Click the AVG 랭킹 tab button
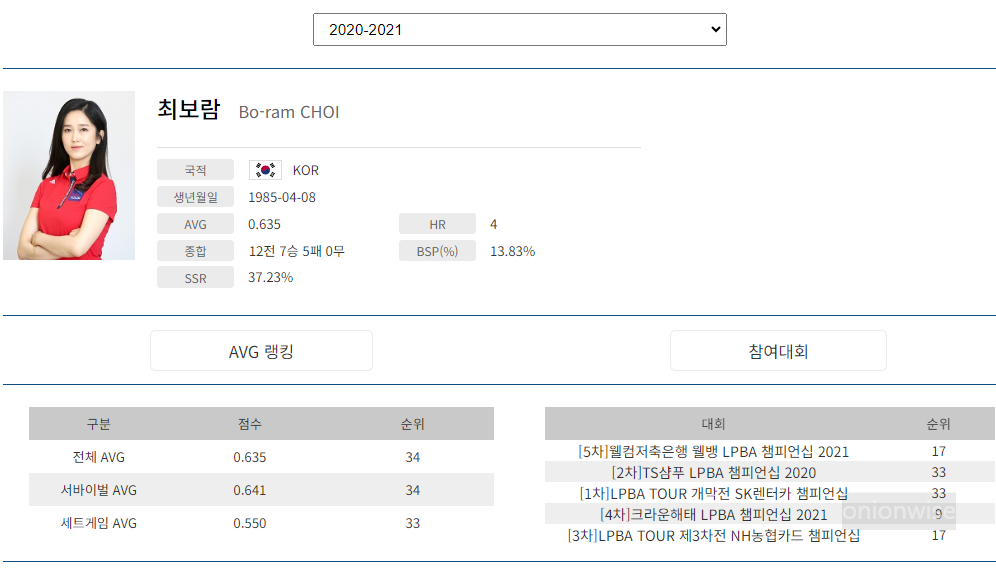The image size is (996, 570). (261, 351)
